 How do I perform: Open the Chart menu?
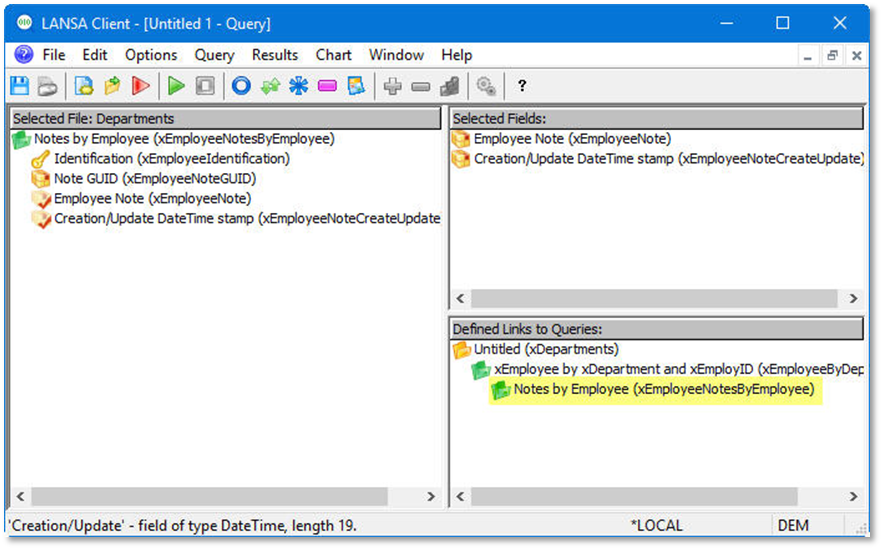tap(334, 55)
